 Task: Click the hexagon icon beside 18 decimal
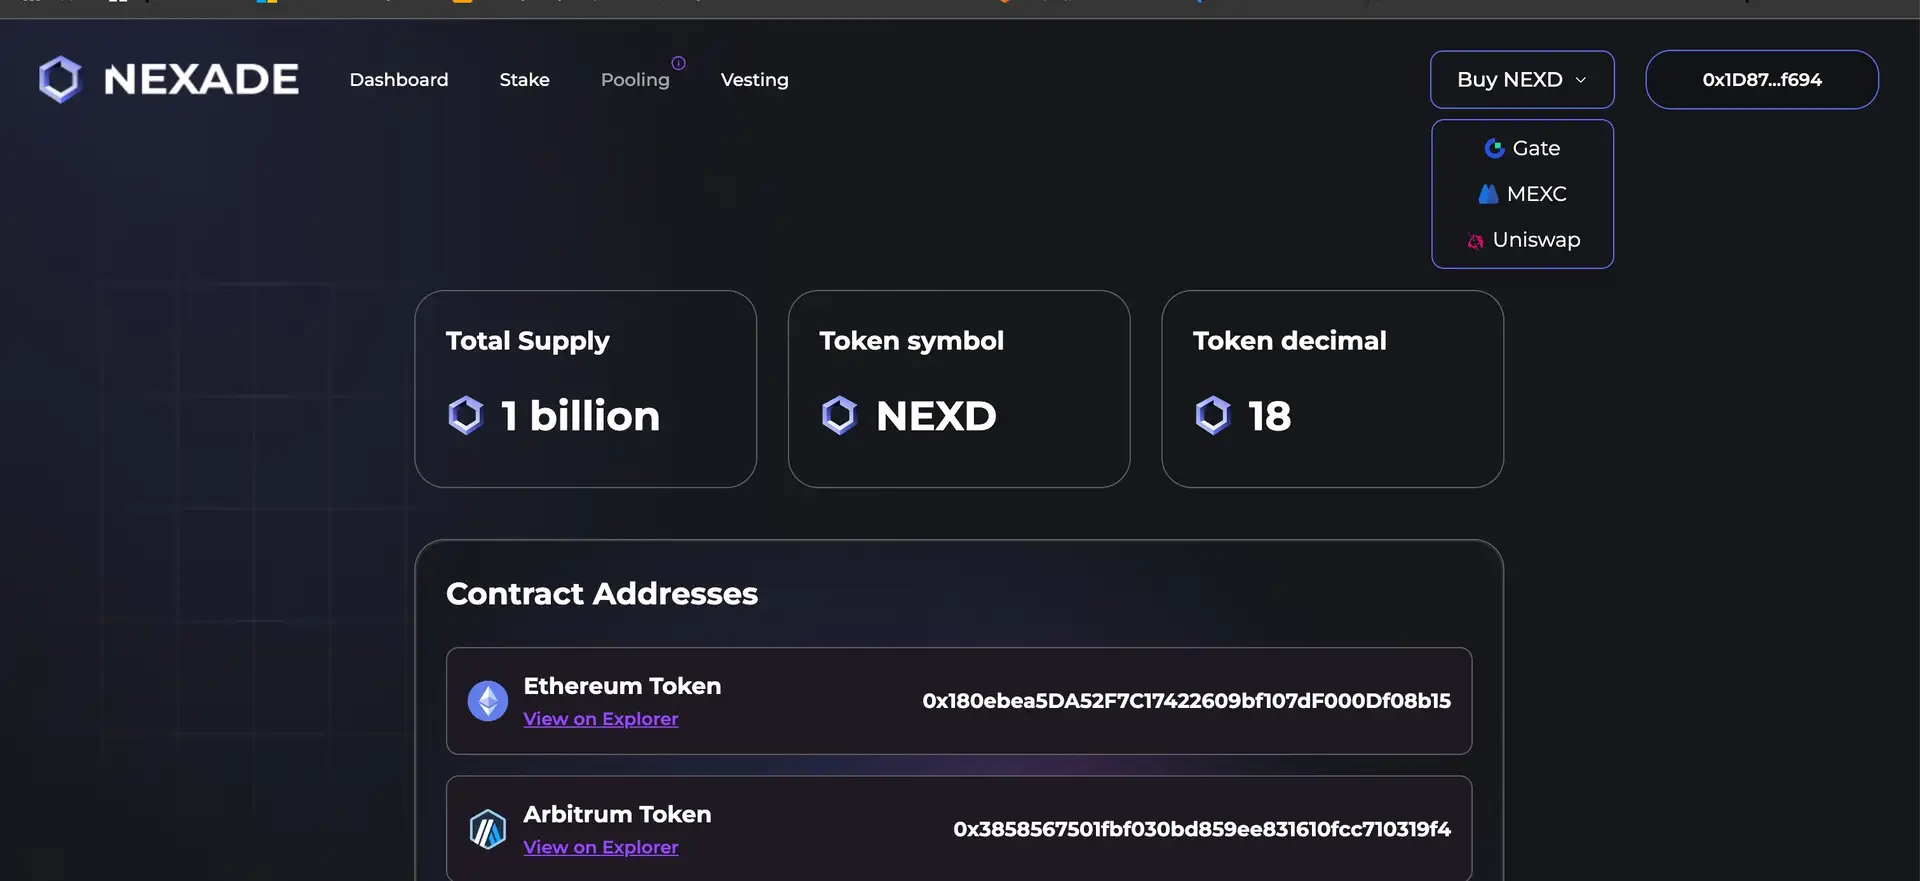[x=1212, y=415]
